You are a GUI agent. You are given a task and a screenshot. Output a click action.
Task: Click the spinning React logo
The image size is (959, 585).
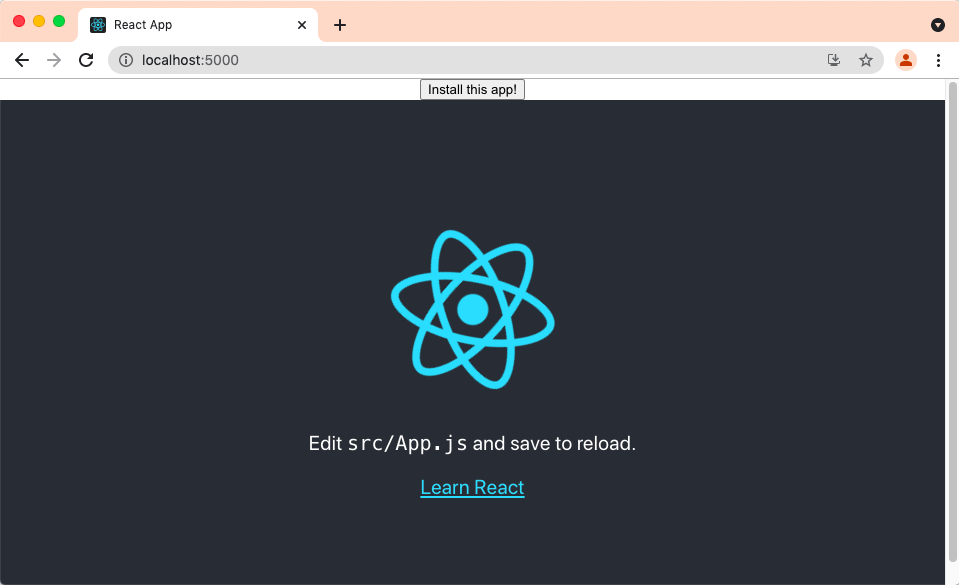[473, 309]
